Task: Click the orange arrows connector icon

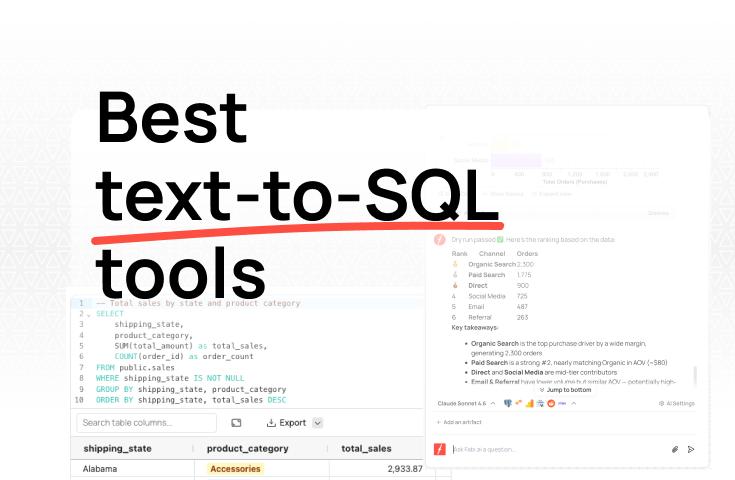Action: (x=518, y=403)
